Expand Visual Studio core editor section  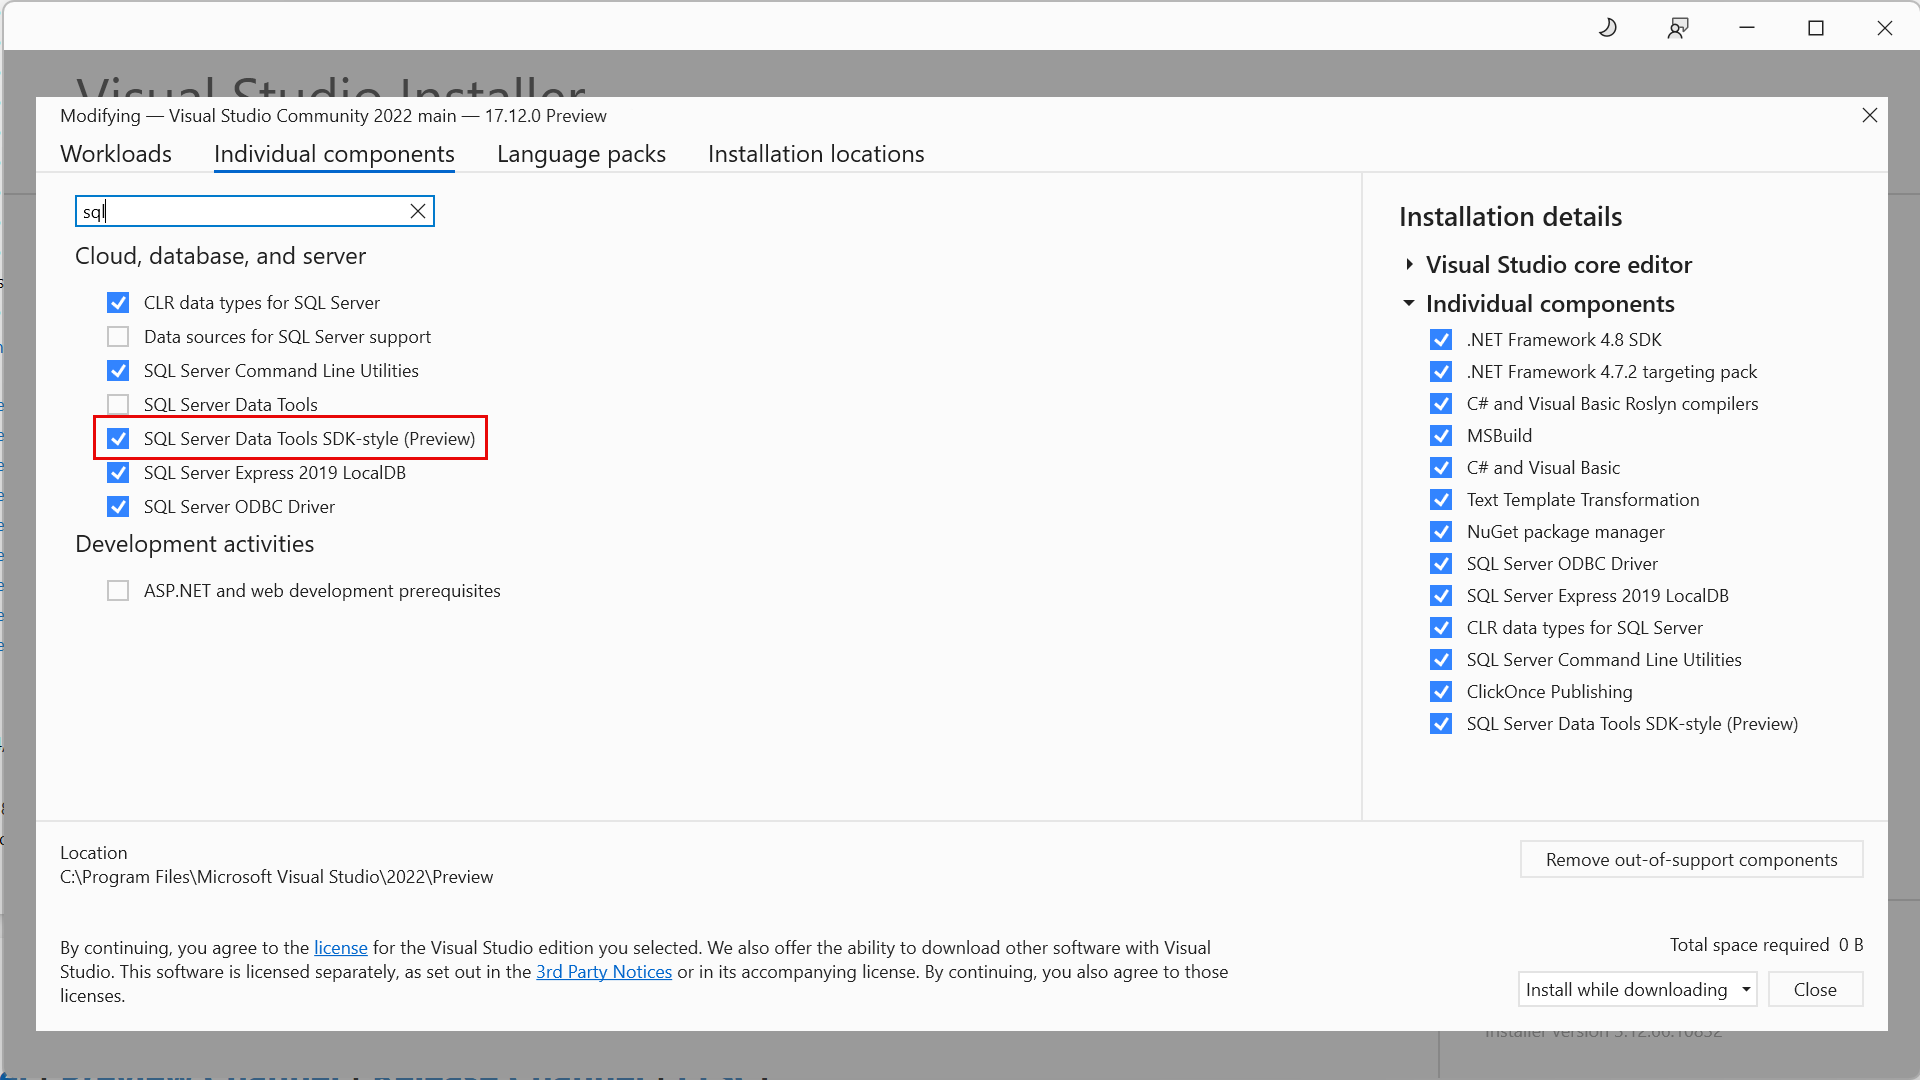click(x=1409, y=265)
